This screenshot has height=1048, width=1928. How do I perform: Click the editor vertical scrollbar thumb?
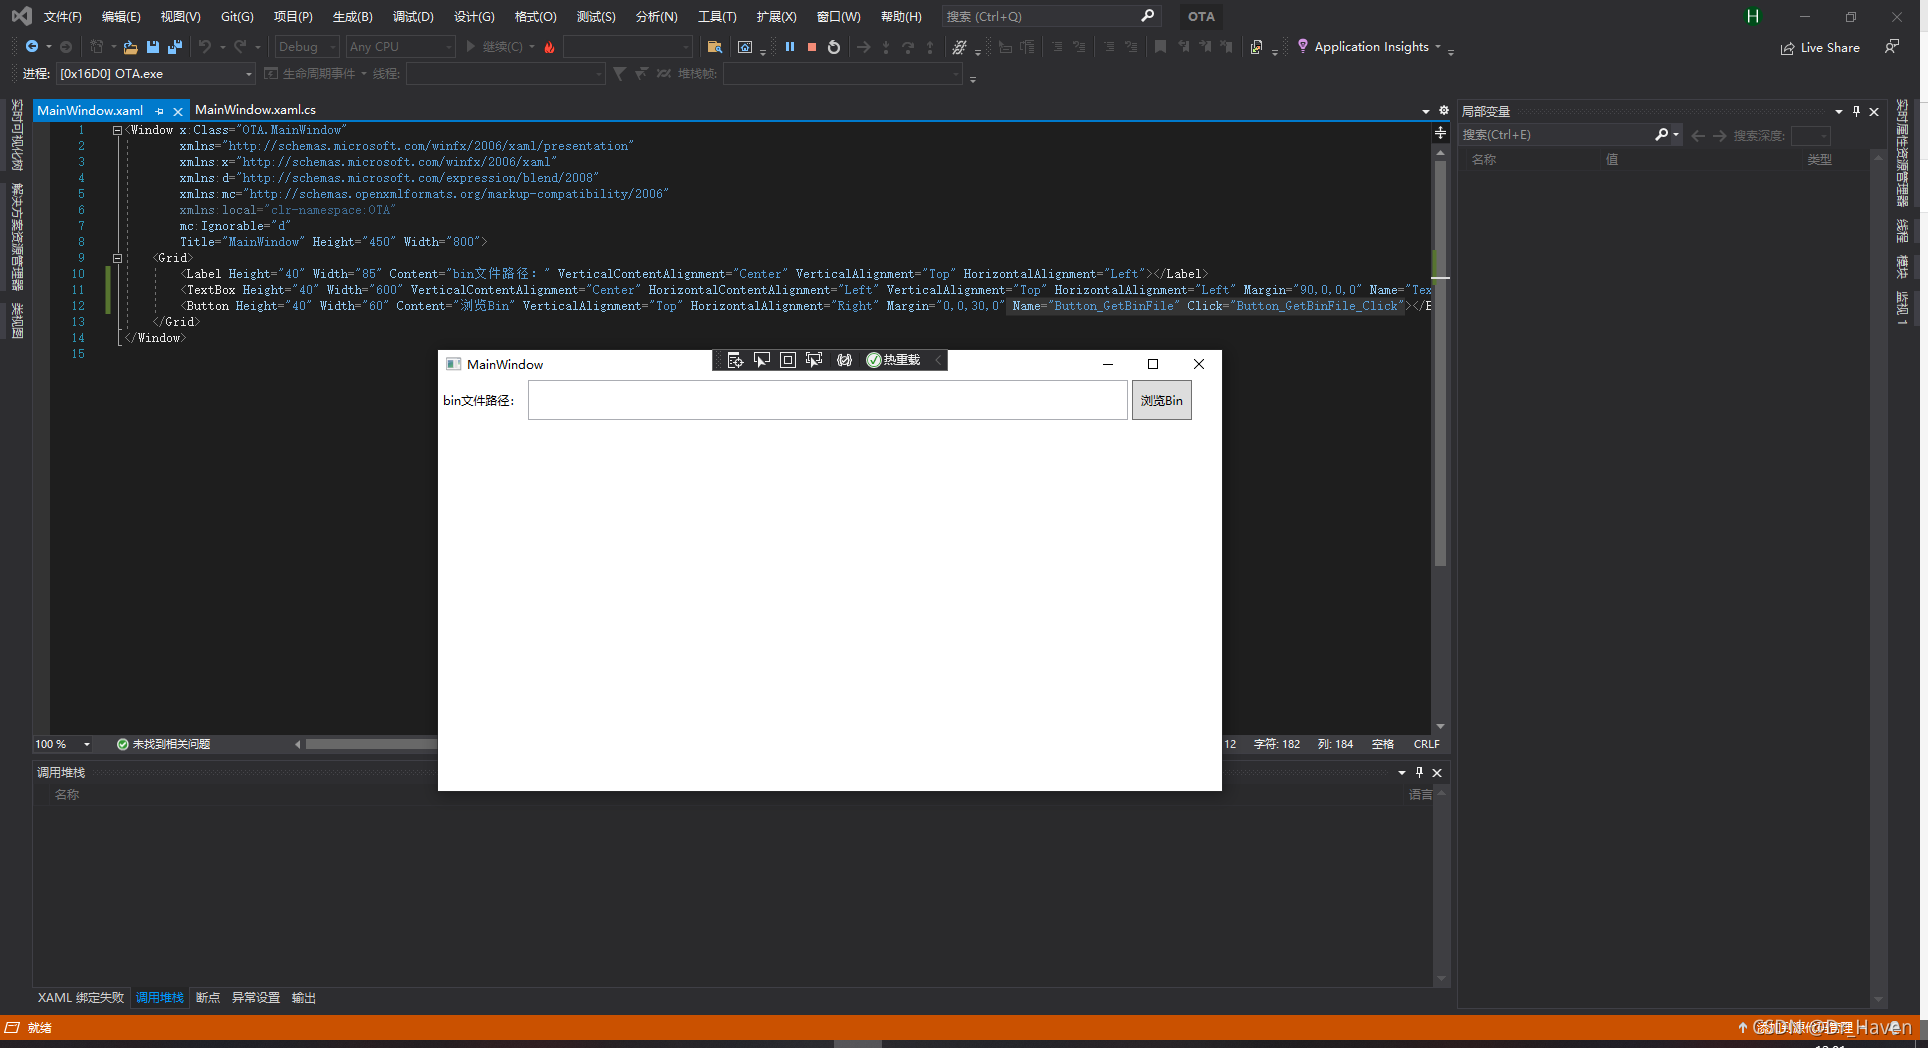point(1440,364)
